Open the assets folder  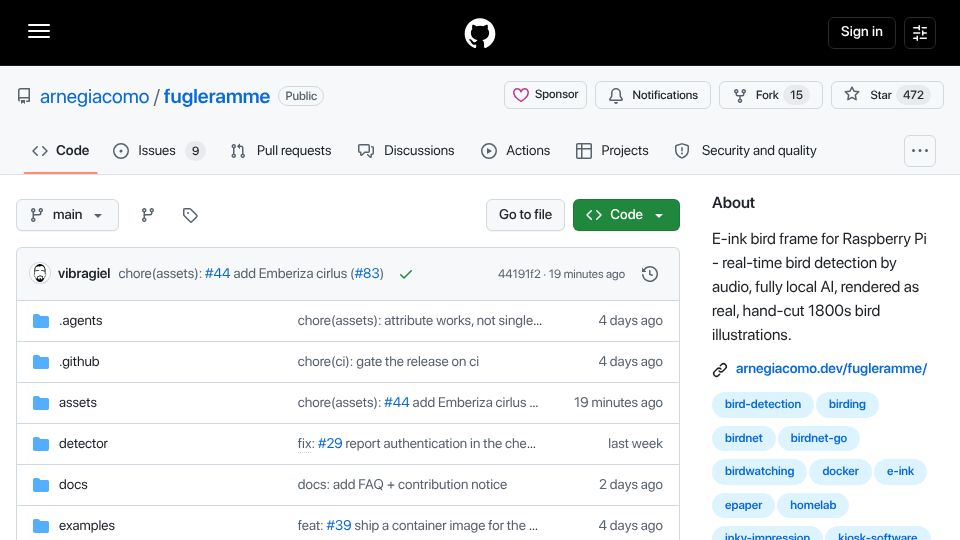click(78, 403)
